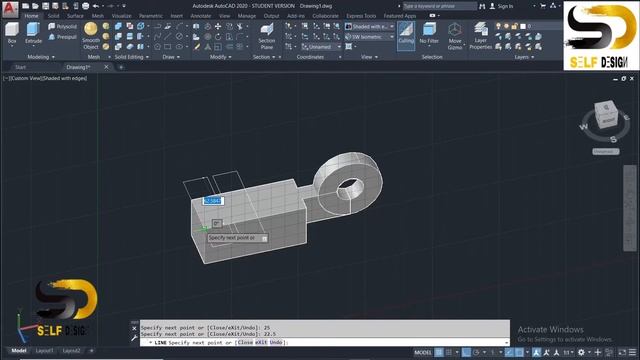Click the Smooth Object mesh tool

(91, 36)
